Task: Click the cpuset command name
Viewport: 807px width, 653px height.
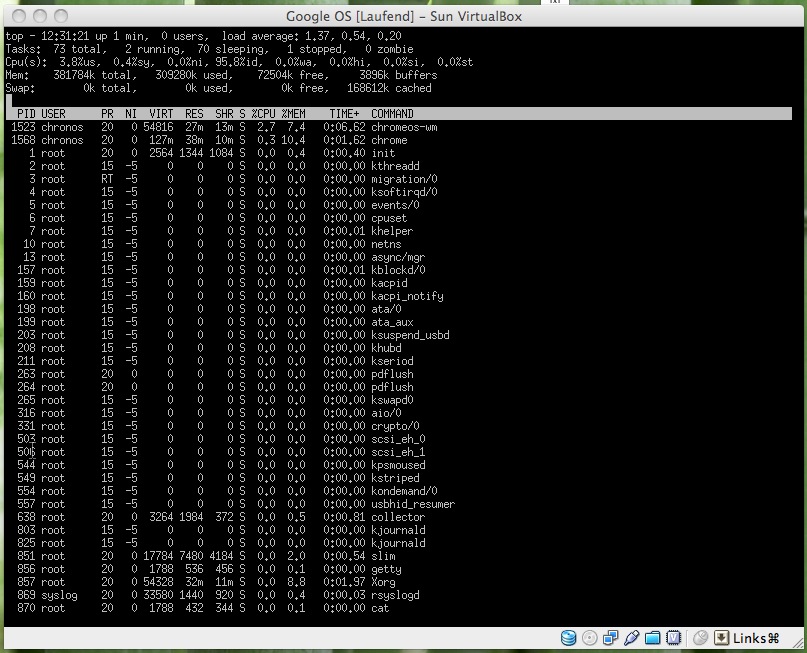Action: [389, 218]
